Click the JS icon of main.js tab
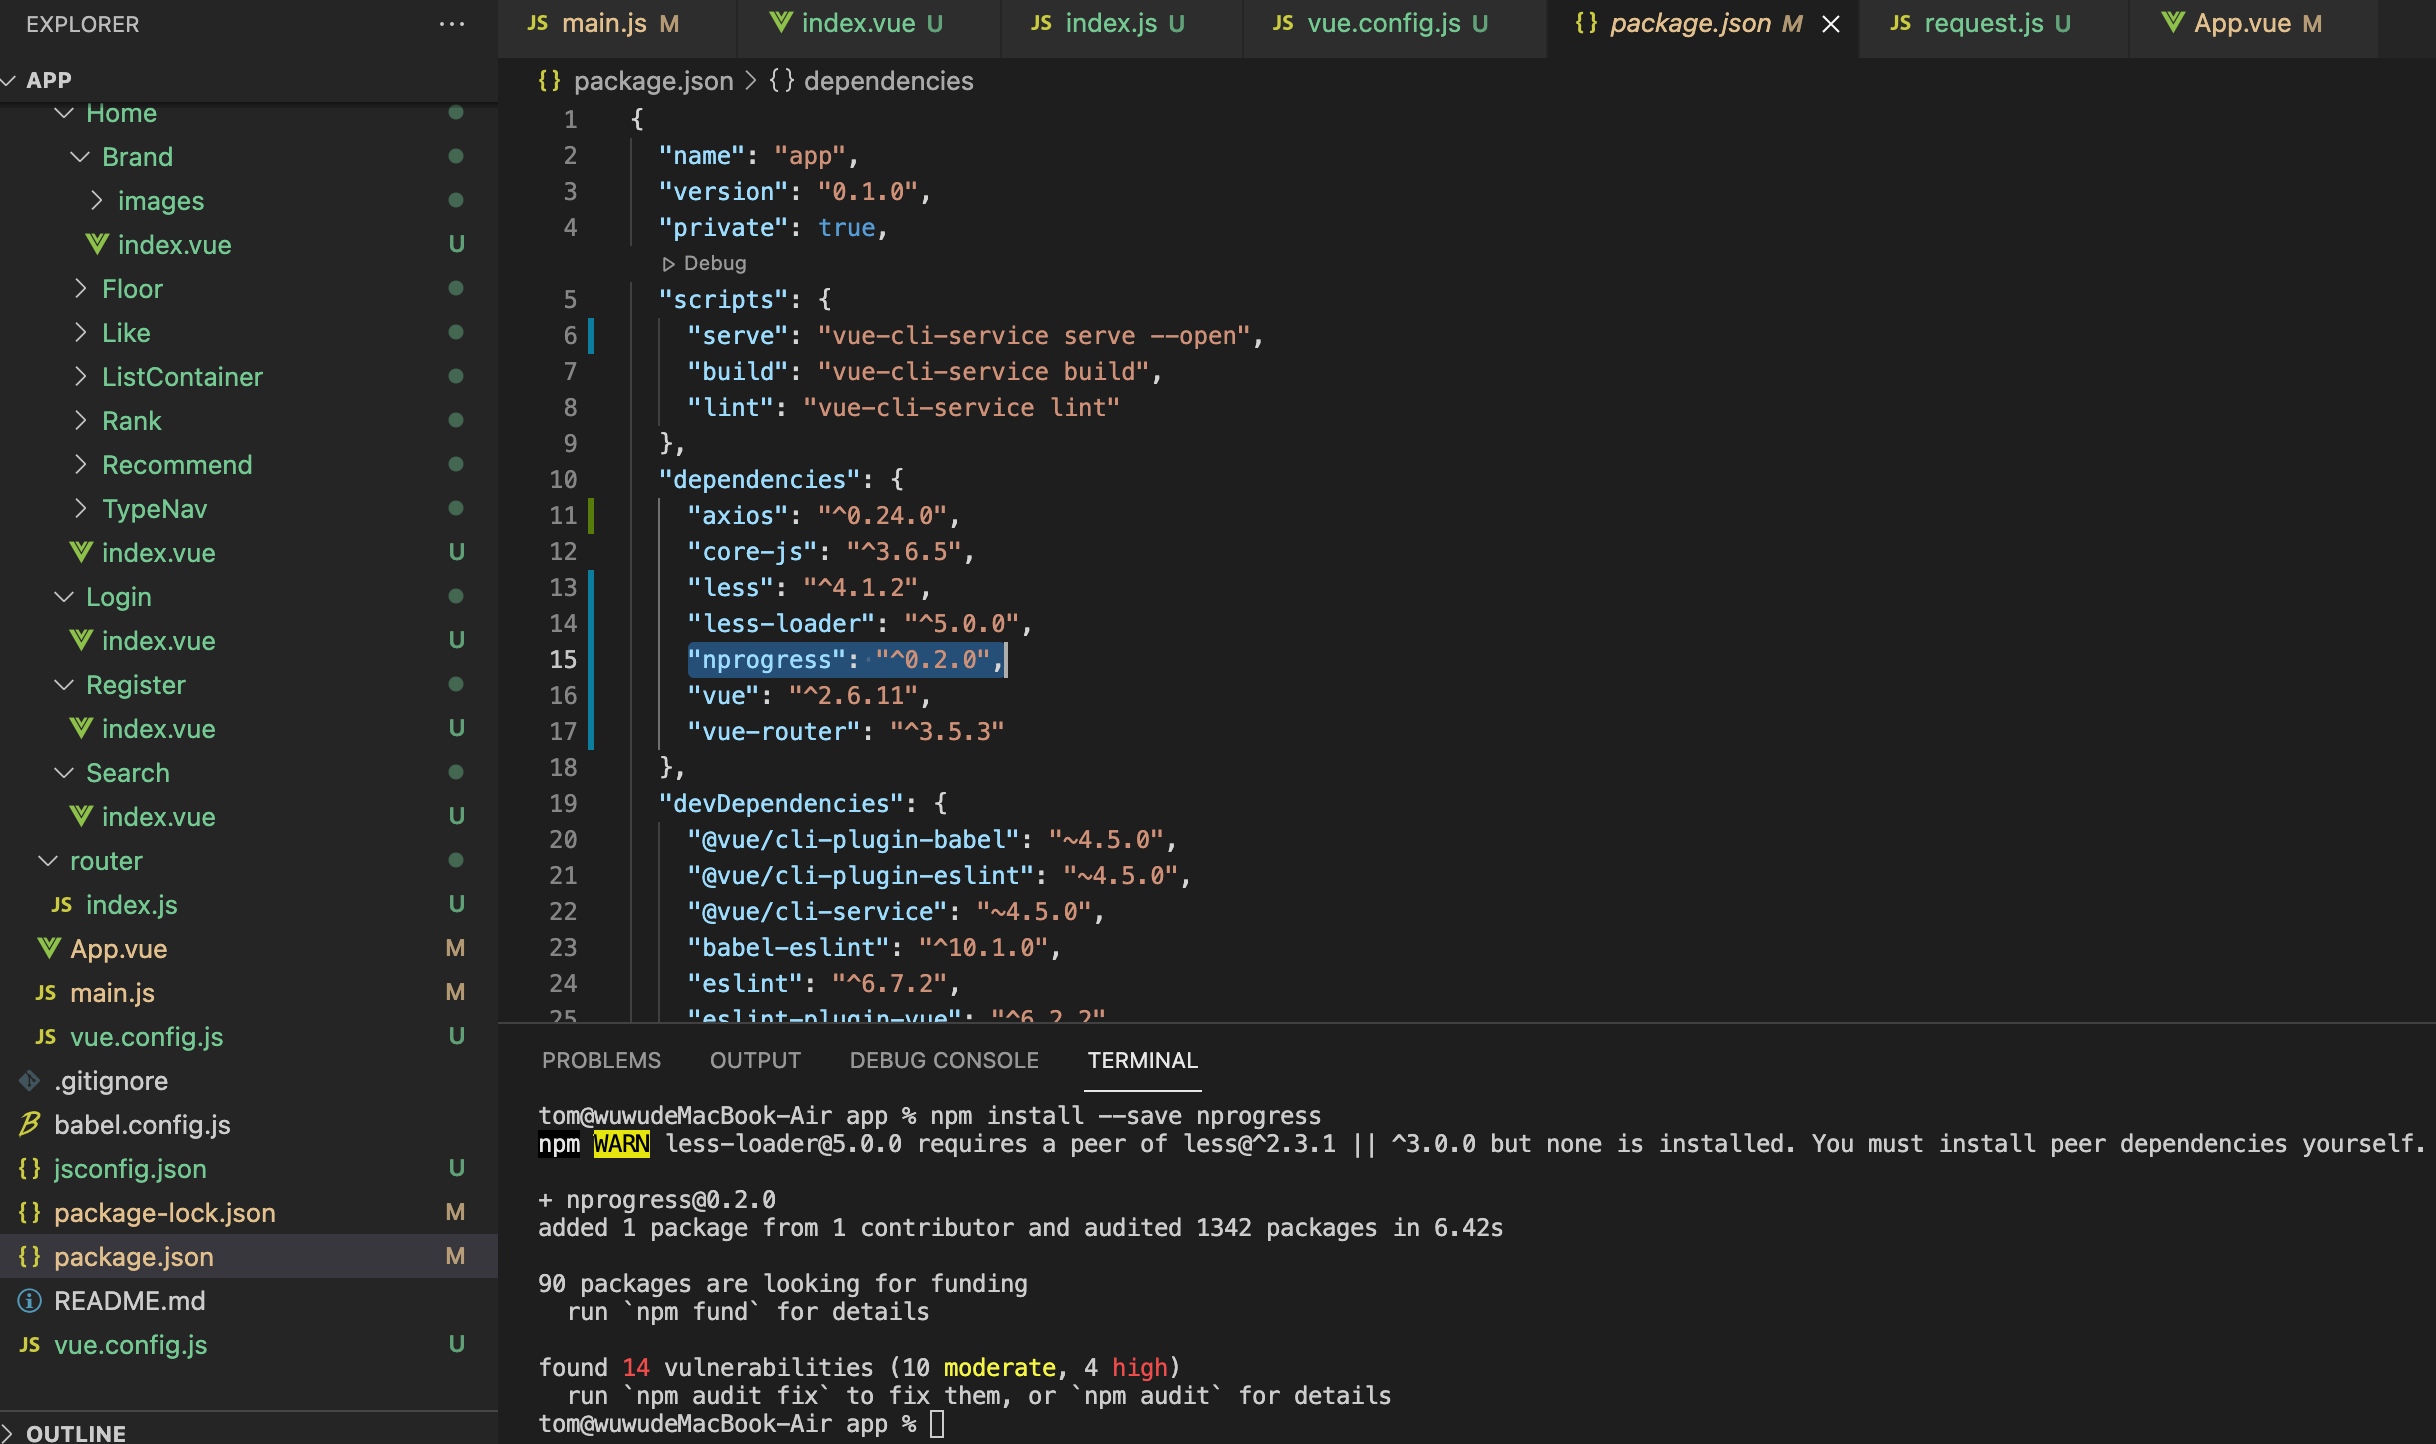Screen dimensions: 2436x1444 tap(538, 23)
